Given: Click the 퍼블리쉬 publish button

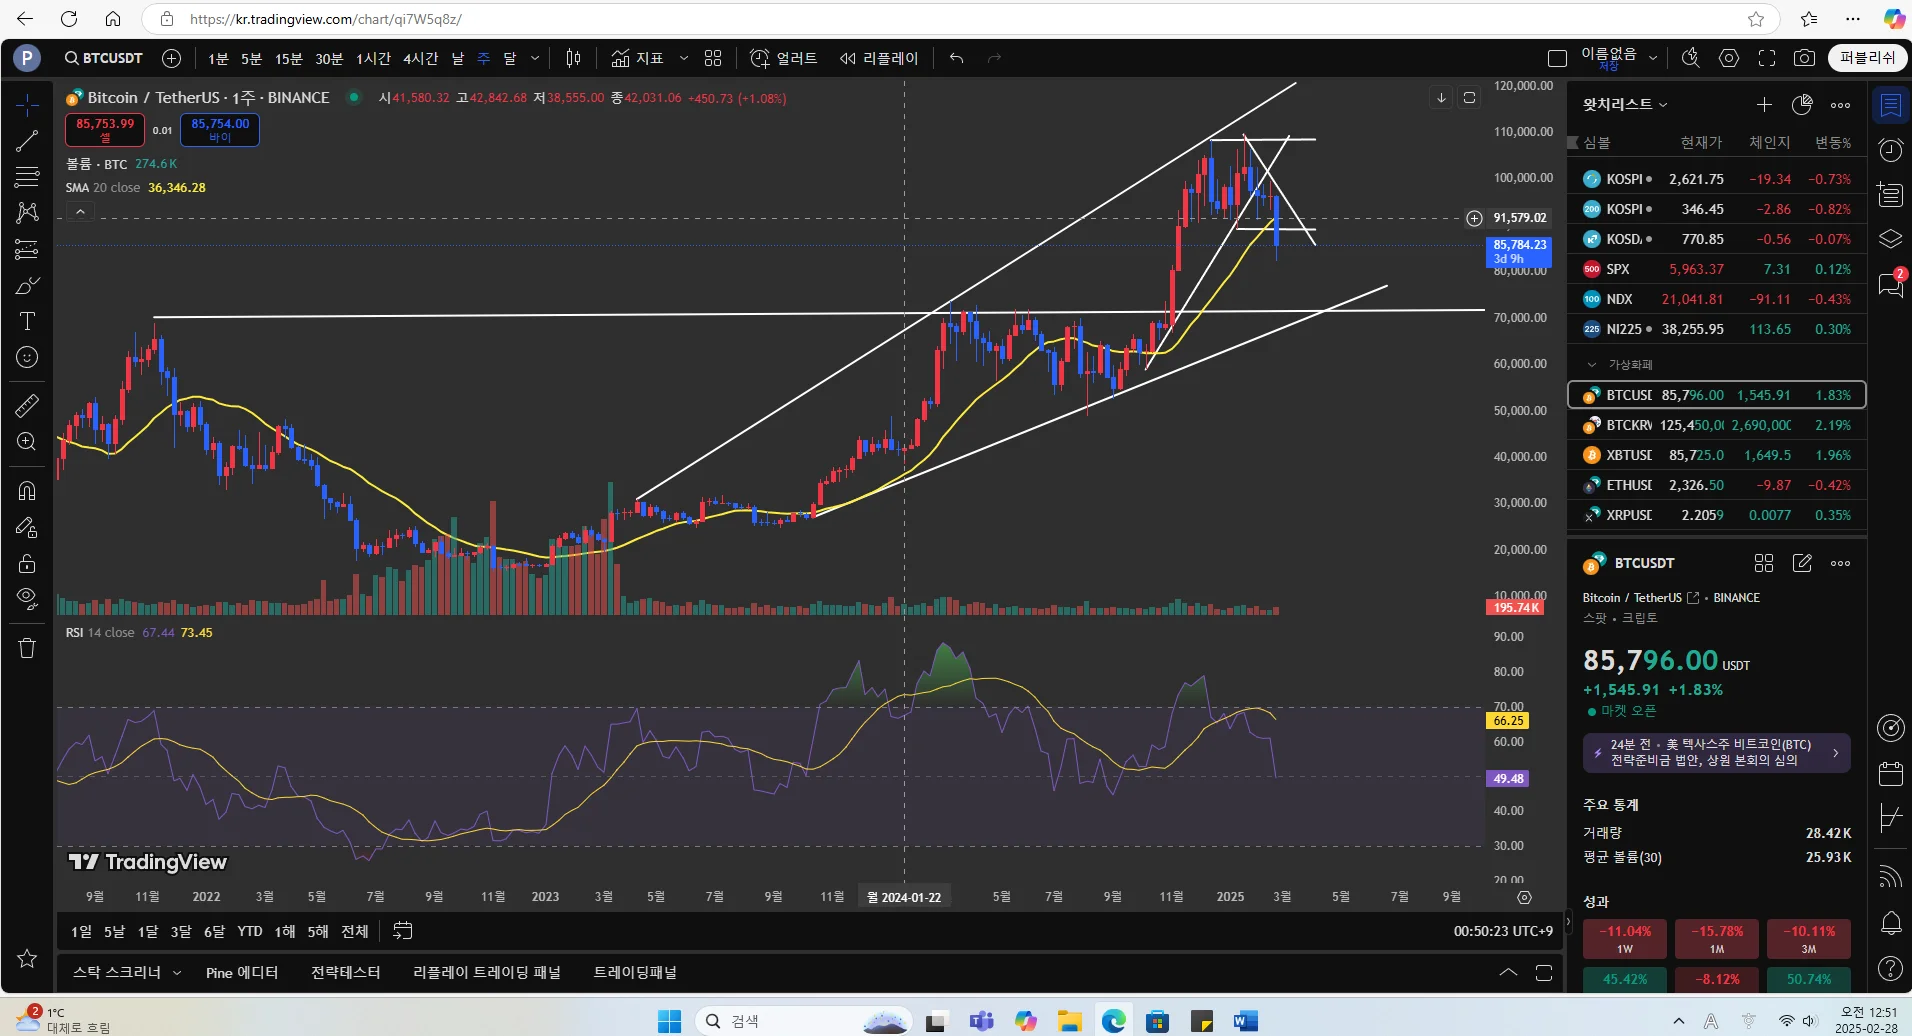Looking at the screenshot, I should tap(1867, 58).
